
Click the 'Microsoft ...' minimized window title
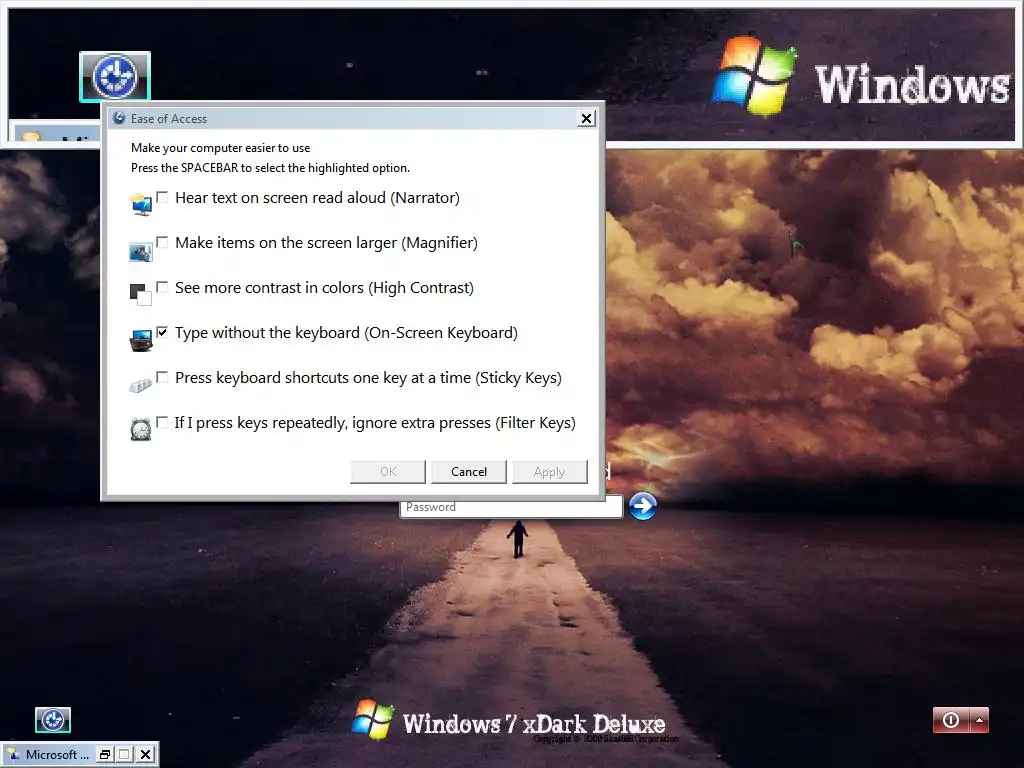(x=57, y=755)
